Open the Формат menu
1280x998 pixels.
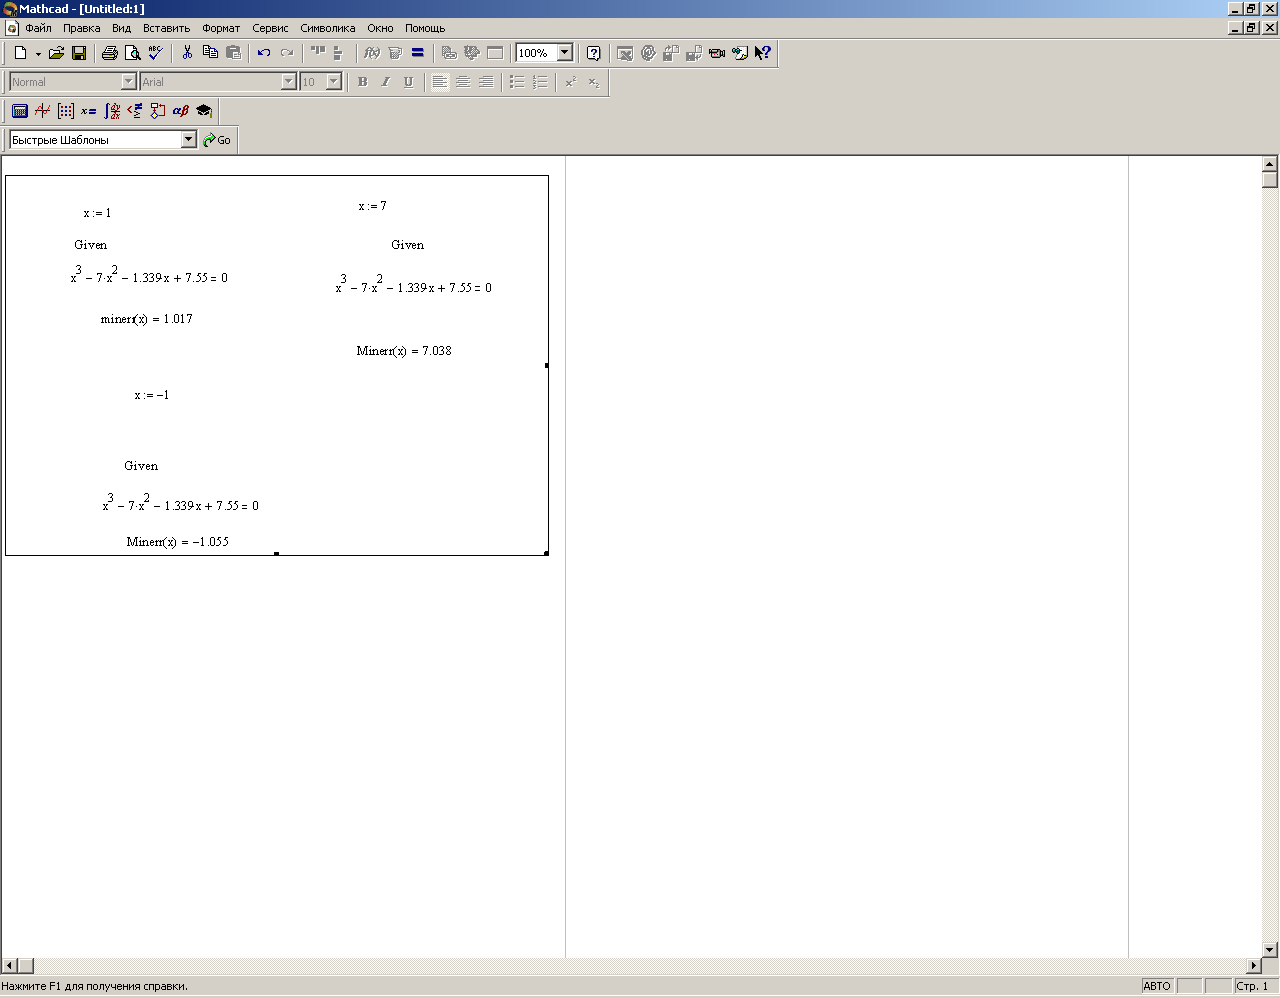221,28
